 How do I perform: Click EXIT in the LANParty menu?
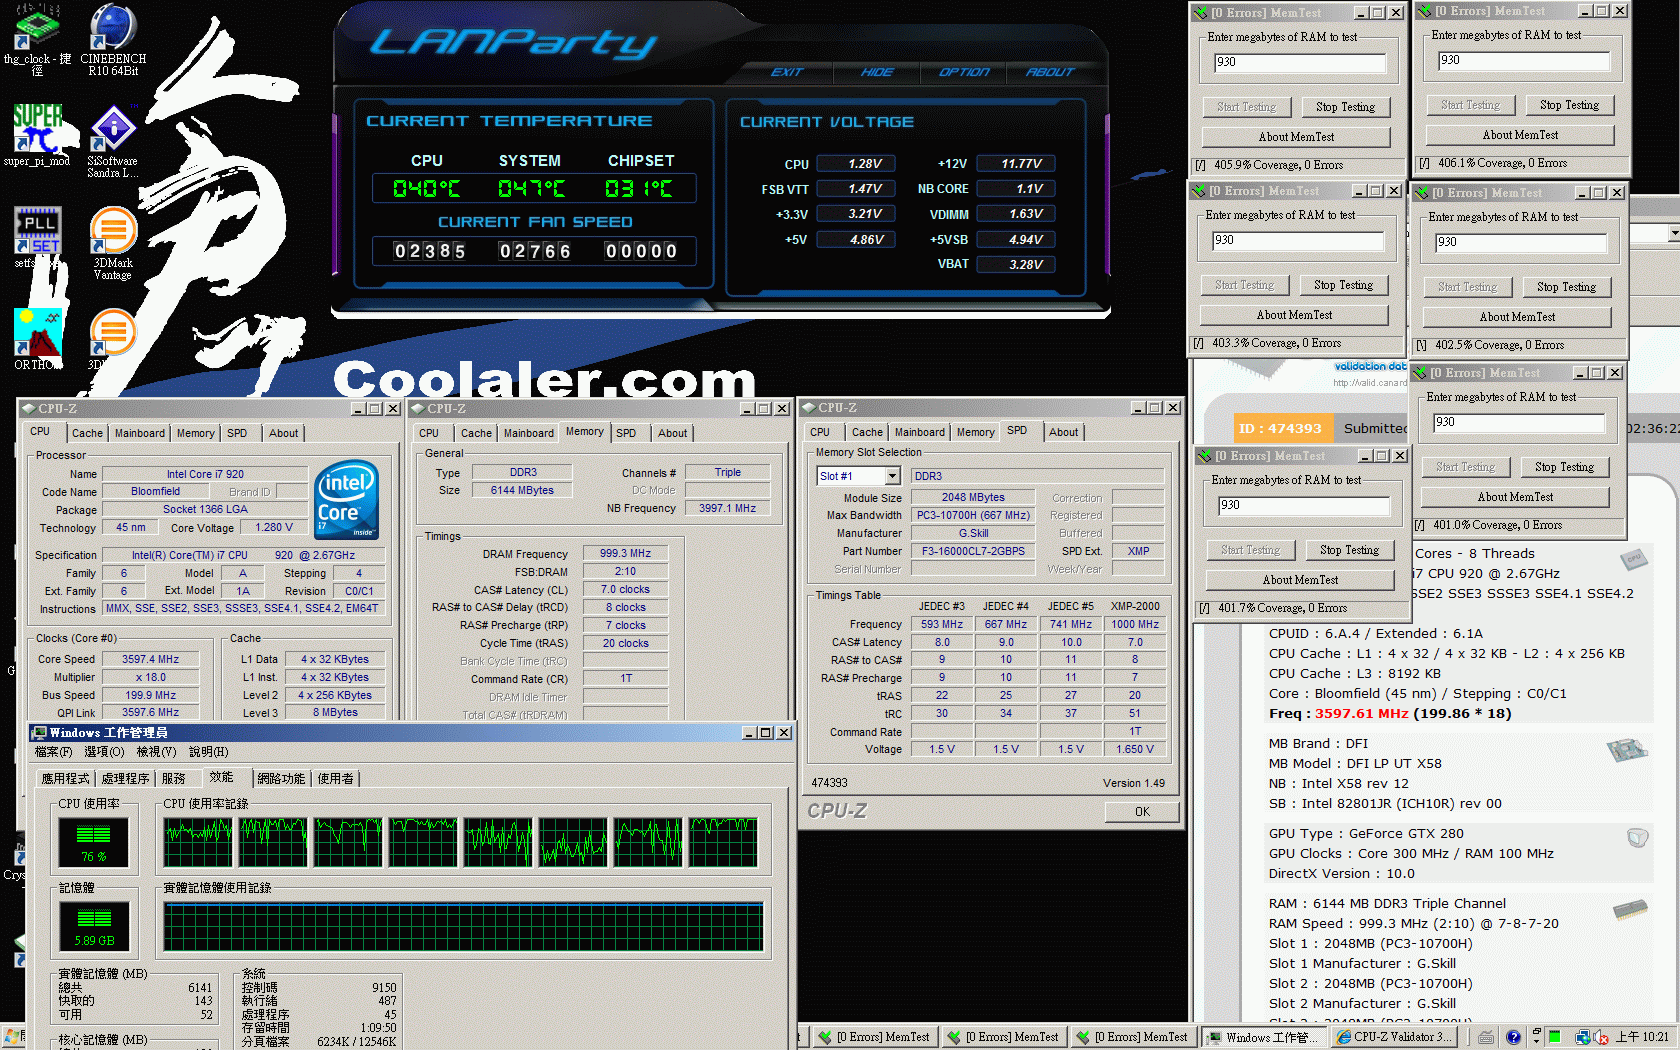click(787, 72)
